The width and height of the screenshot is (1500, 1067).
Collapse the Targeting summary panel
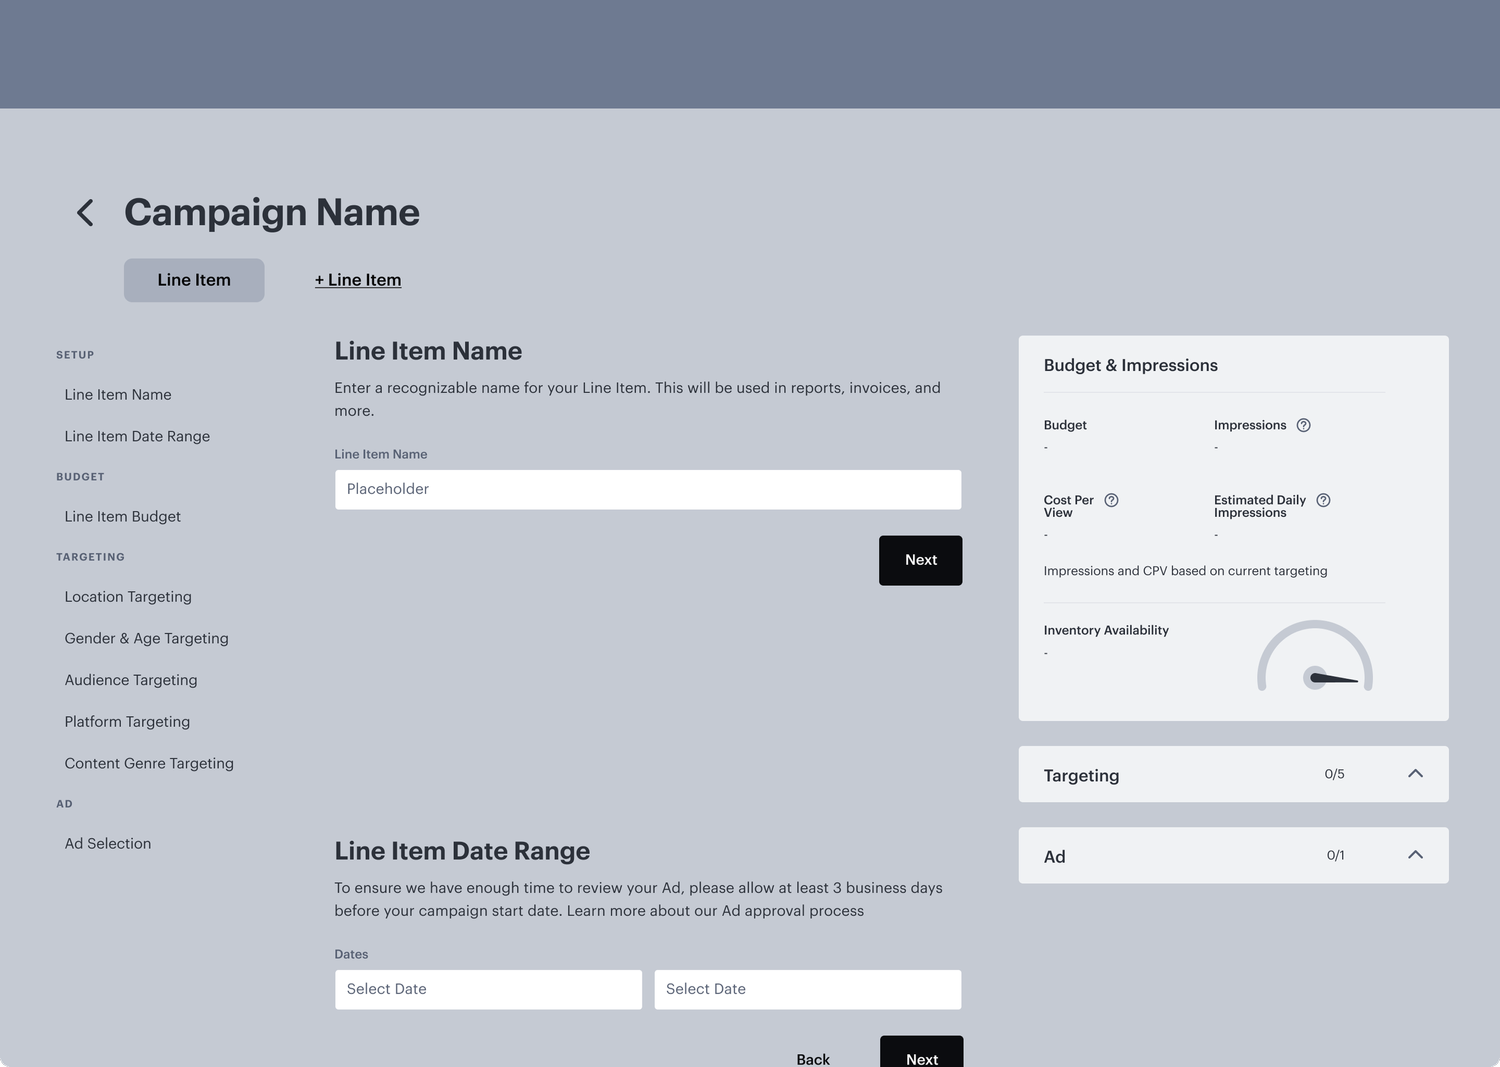(x=1415, y=773)
